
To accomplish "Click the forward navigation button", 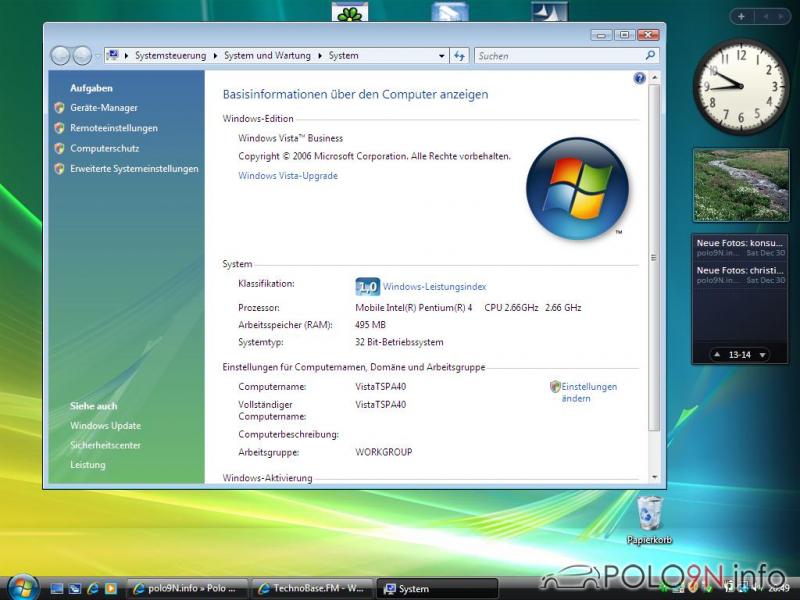I will click(82, 56).
